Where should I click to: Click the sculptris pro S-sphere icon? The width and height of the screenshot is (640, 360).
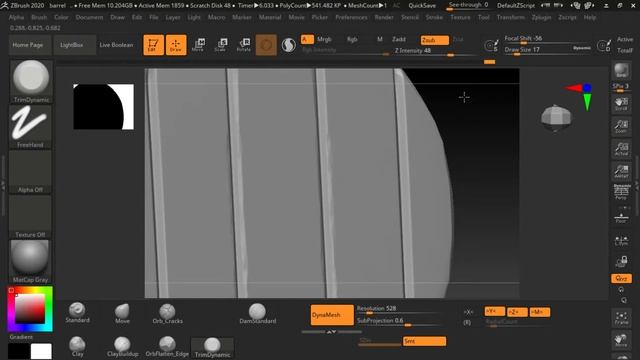[x=289, y=45]
